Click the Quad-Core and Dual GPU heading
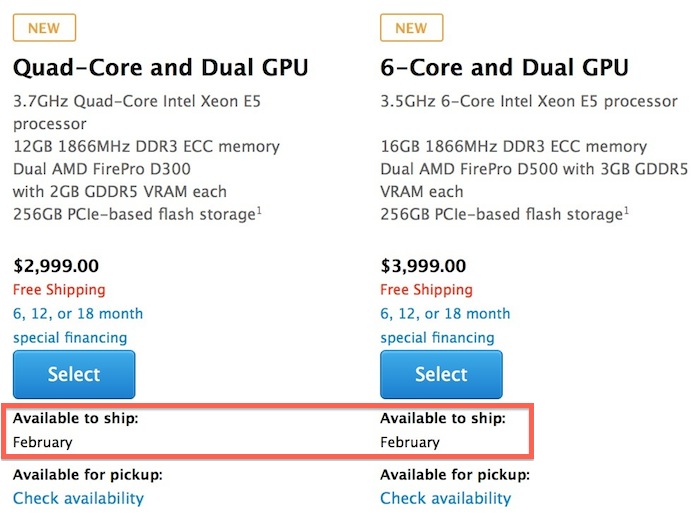Image resolution: width=700 pixels, height=518 pixels. coord(160,68)
